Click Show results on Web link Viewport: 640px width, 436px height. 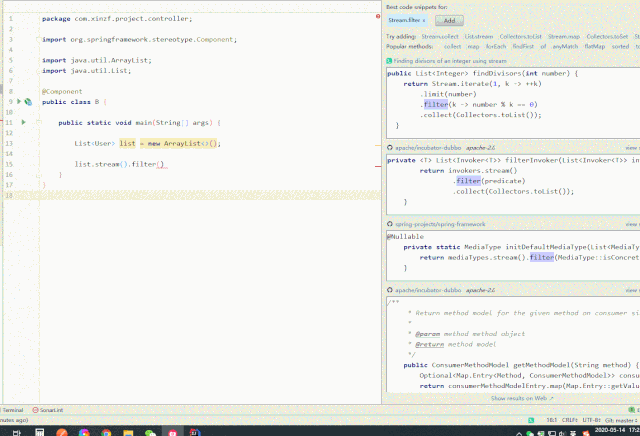tap(519, 398)
